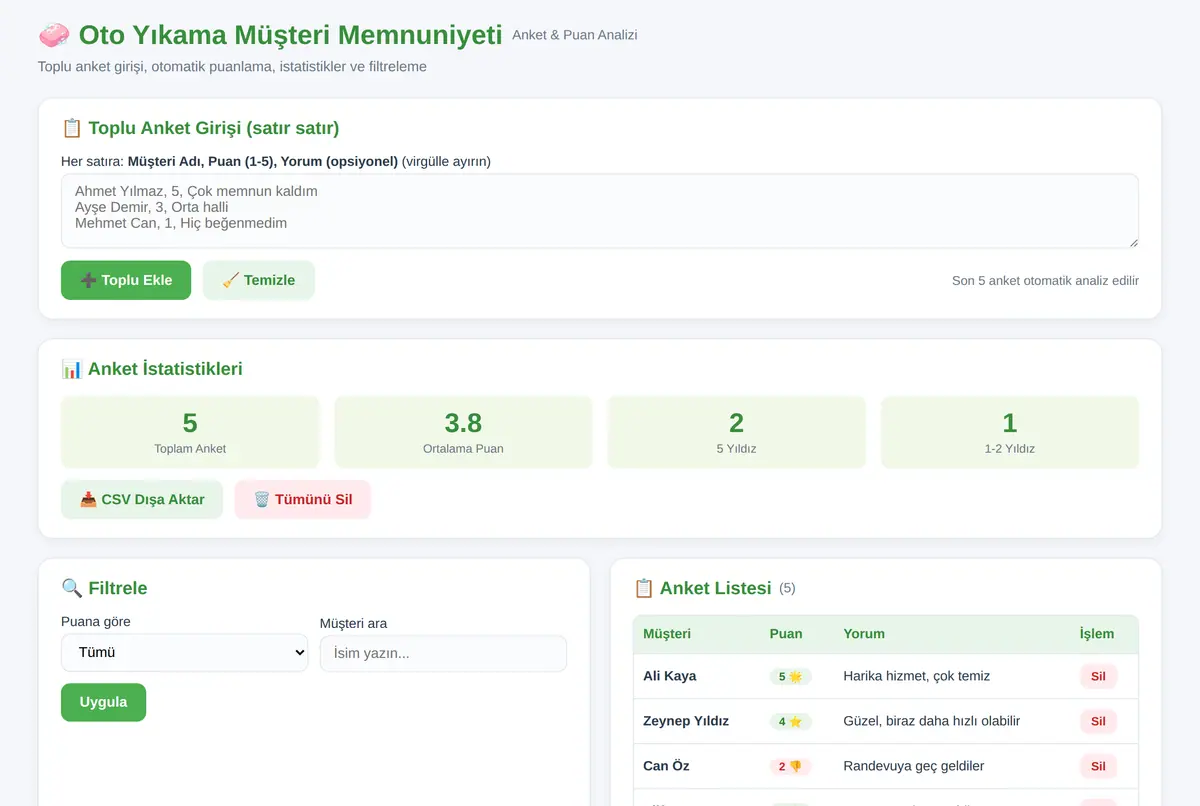Click the Müşteri ara search field
Viewport: 1200px width, 806px height.
tap(443, 653)
